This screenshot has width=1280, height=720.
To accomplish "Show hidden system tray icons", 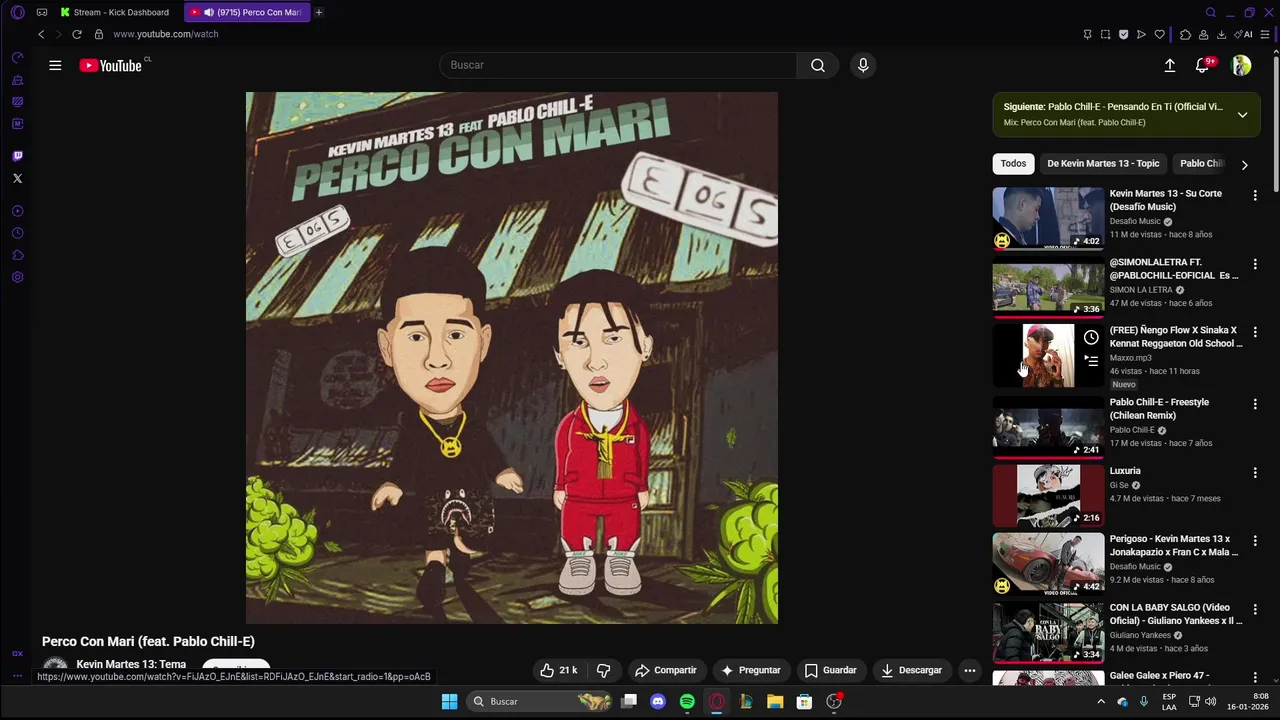I will [x=1101, y=701].
